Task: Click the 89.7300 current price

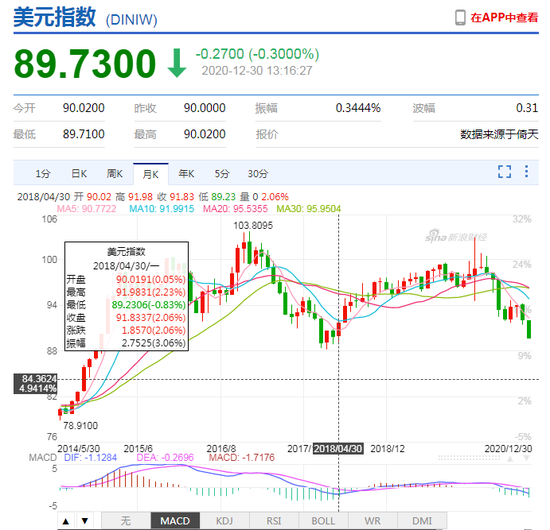Action: (x=85, y=63)
